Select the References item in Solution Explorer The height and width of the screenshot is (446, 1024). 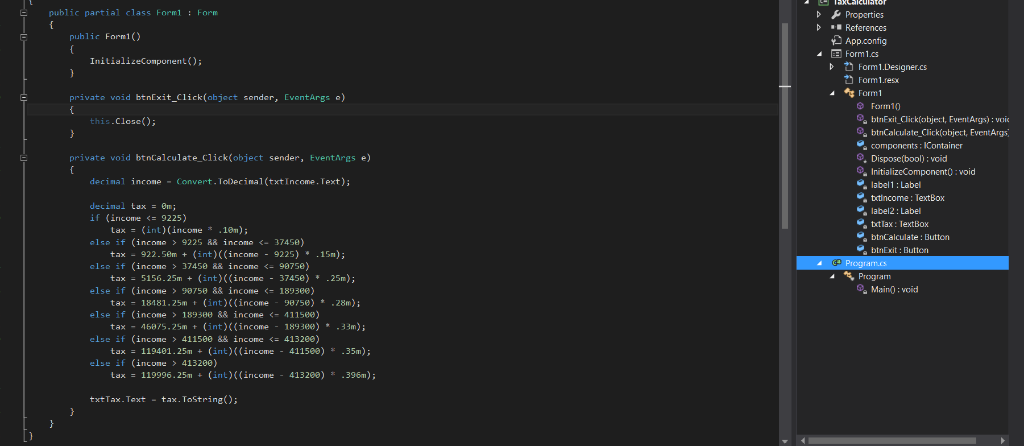866,27
